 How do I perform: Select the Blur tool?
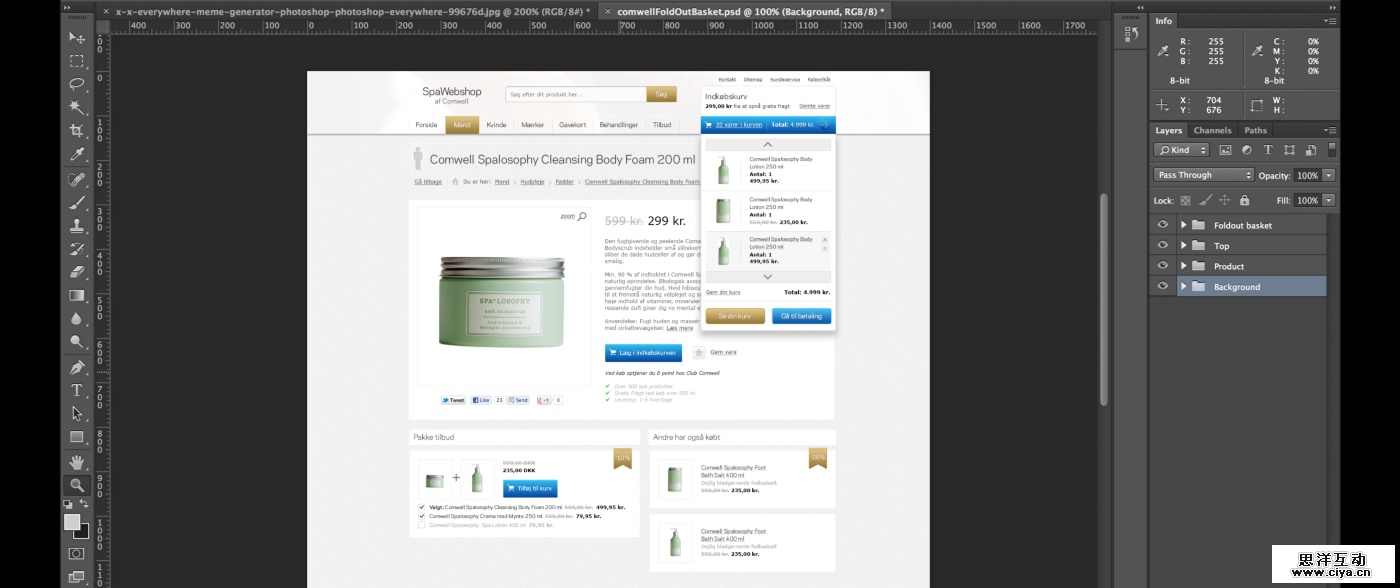click(x=77, y=319)
